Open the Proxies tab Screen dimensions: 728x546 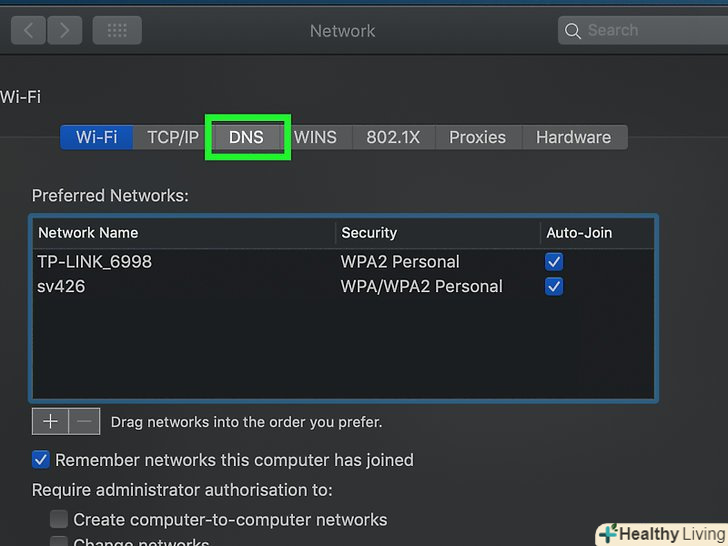click(x=477, y=138)
